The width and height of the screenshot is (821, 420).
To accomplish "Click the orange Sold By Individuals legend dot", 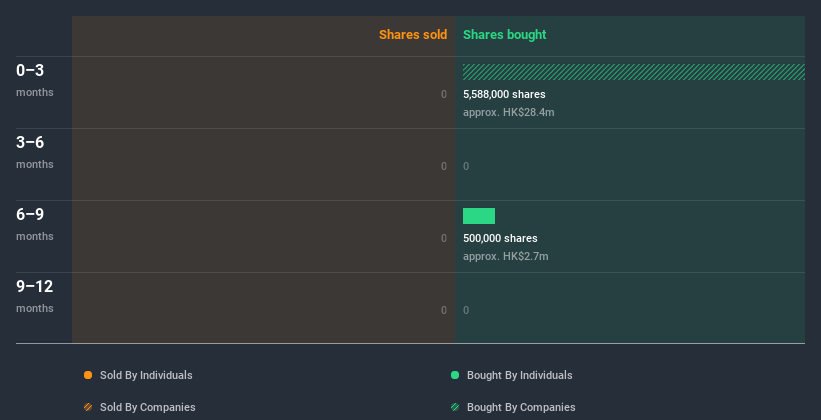I will [x=88, y=375].
